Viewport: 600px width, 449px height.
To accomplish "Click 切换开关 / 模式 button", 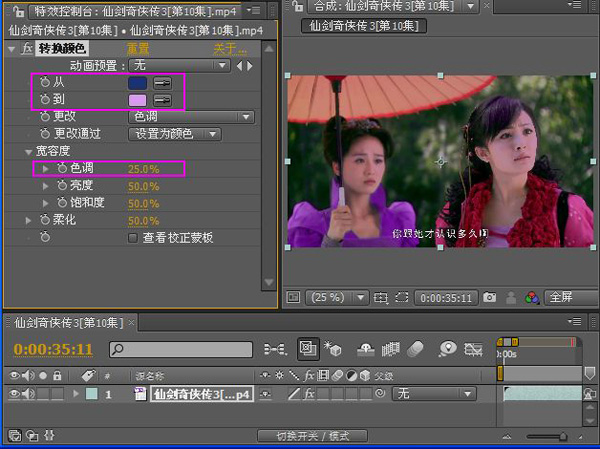I will click(x=313, y=436).
